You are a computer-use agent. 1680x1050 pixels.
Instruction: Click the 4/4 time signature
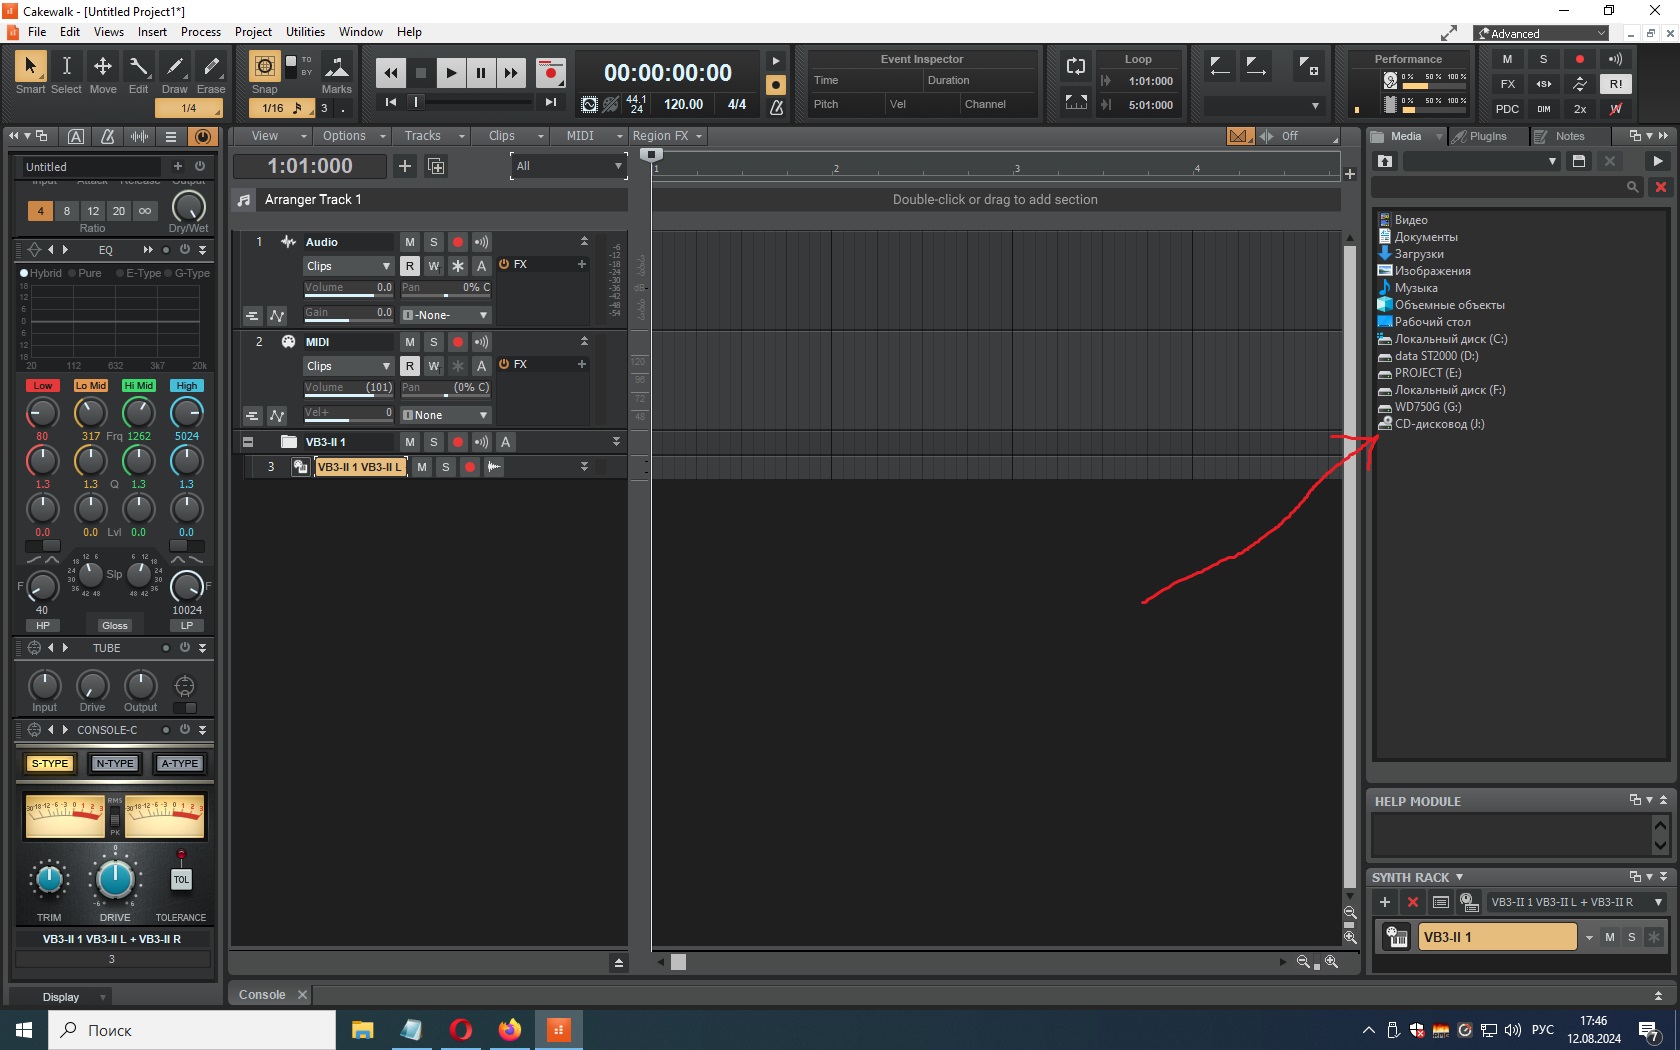pyautogui.click(x=737, y=104)
